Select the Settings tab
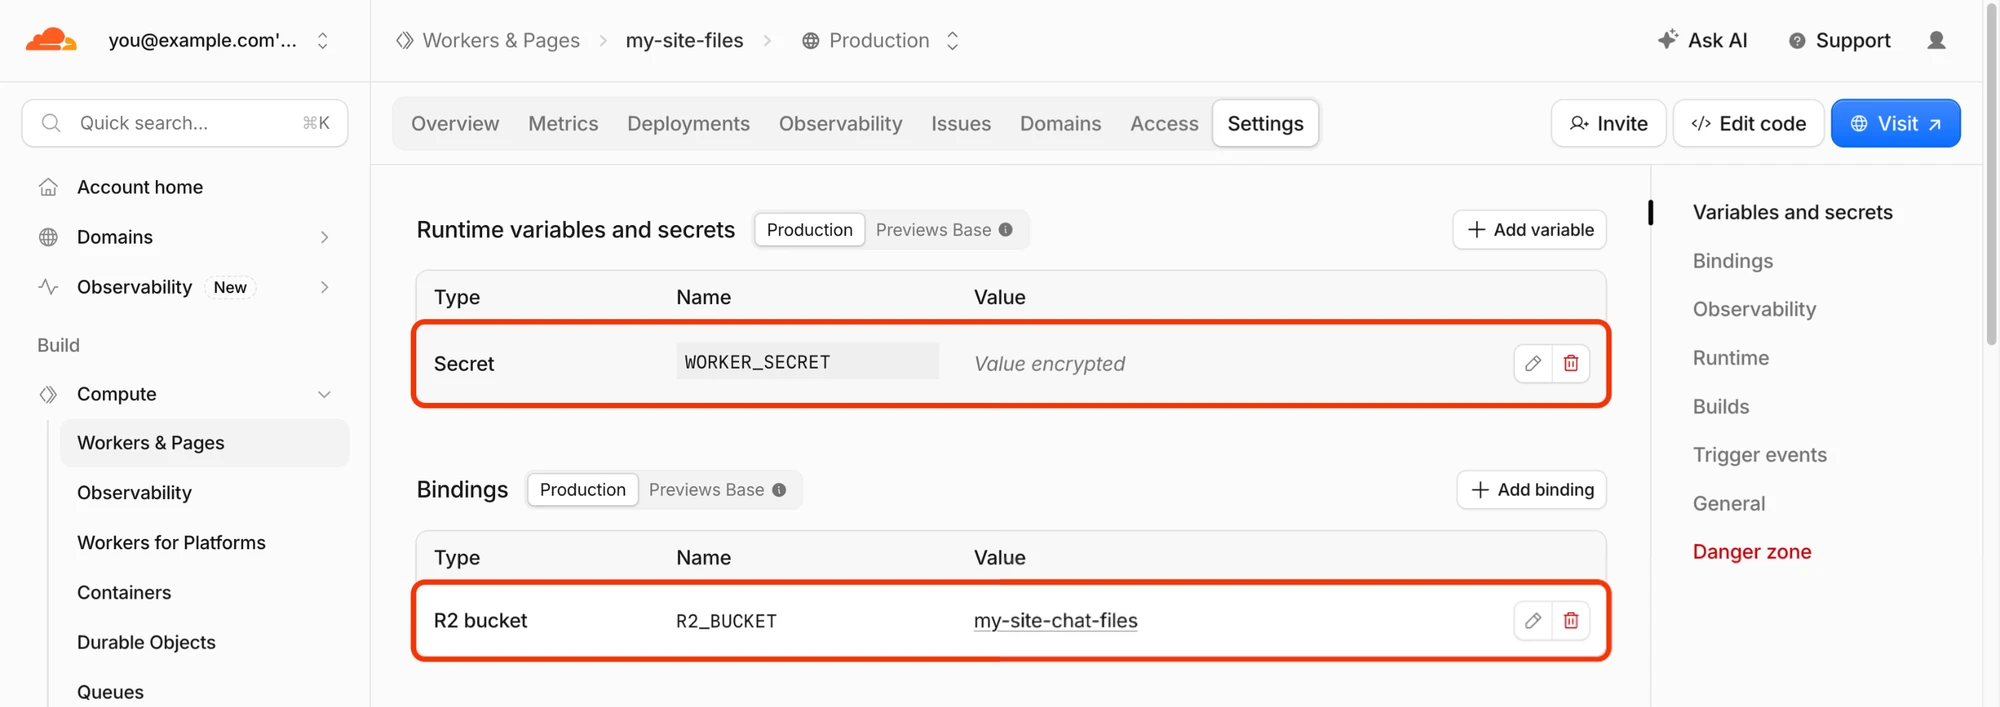The width and height of the screenshot is (2000, 707). (x=1265, y=123)
